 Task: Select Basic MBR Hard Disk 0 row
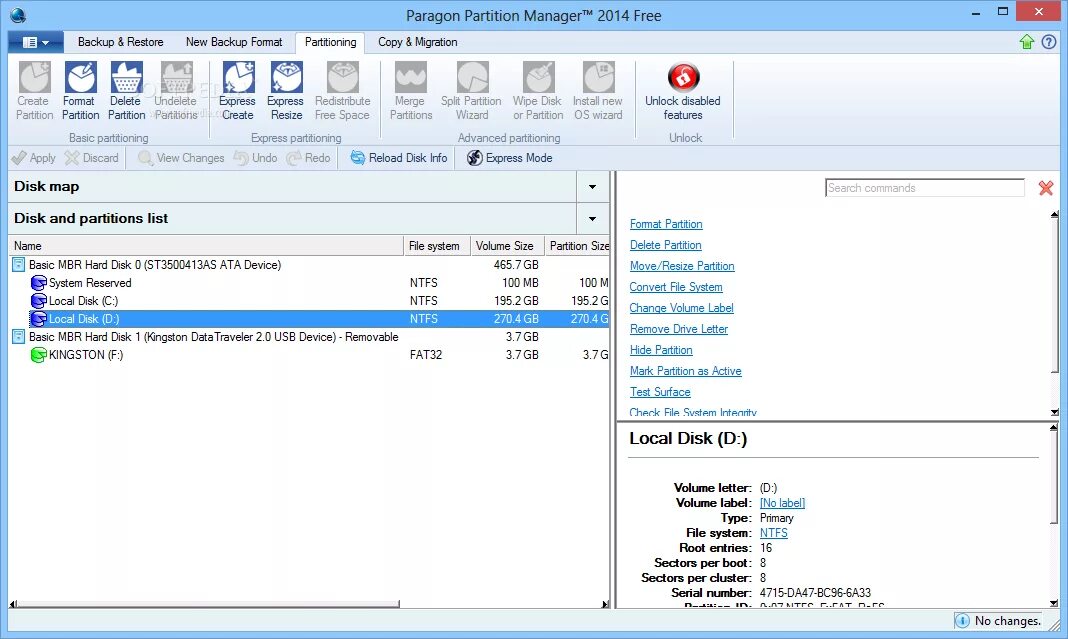point(309,265)
